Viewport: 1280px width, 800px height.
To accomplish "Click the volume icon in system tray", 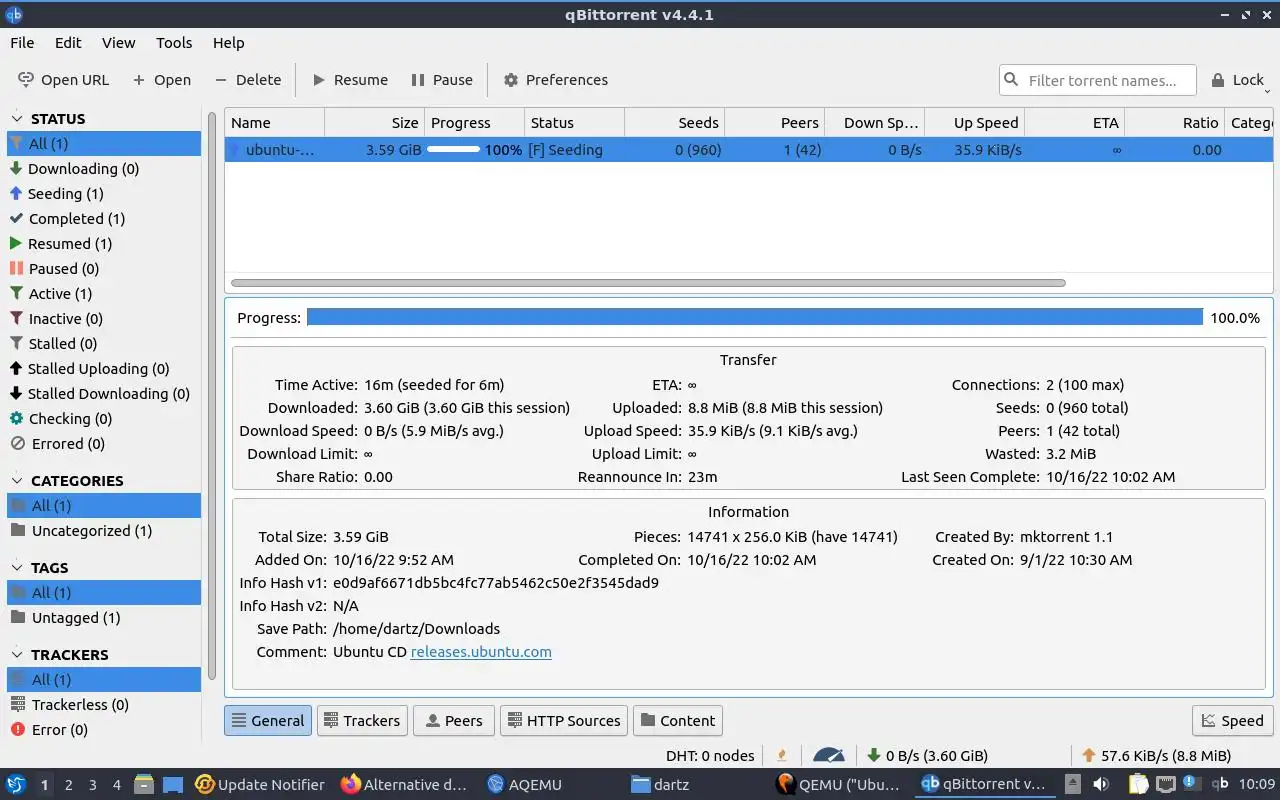I will click(x=1103, y=784).
